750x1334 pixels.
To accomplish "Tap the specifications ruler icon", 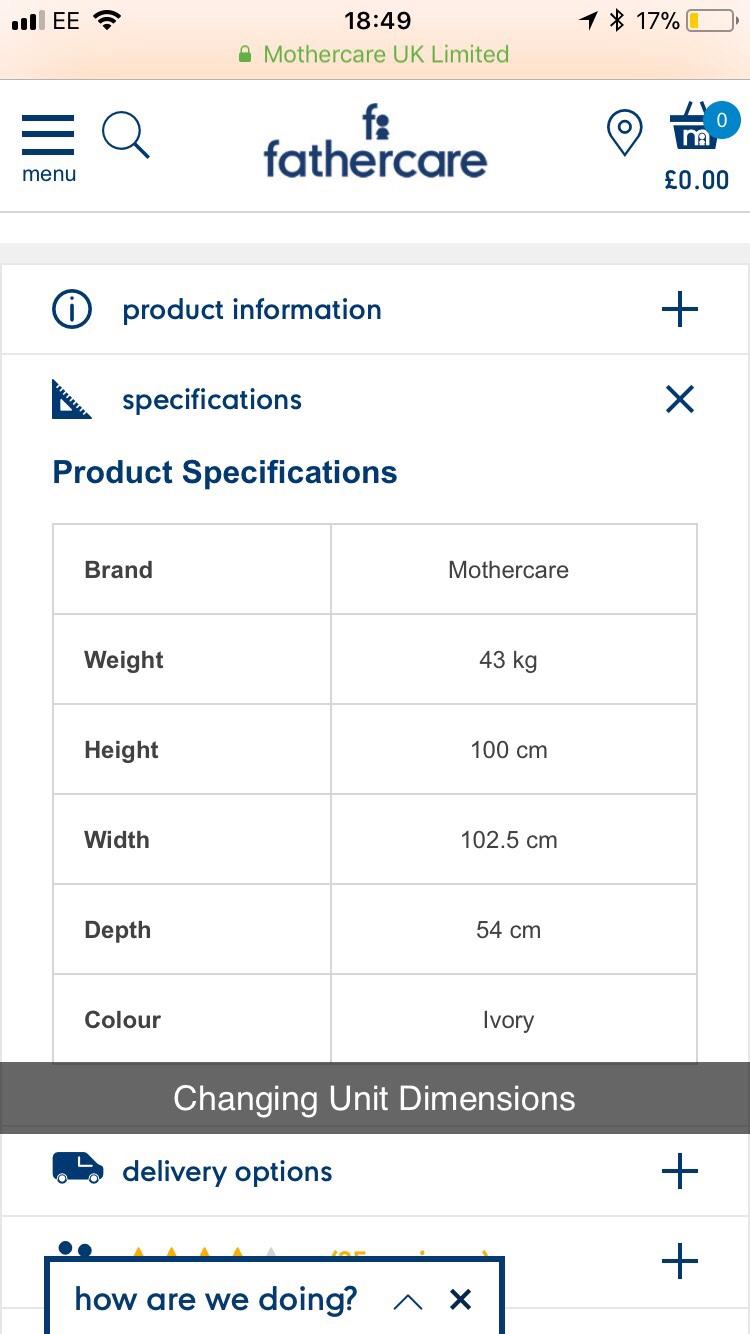I will point(72,400).
